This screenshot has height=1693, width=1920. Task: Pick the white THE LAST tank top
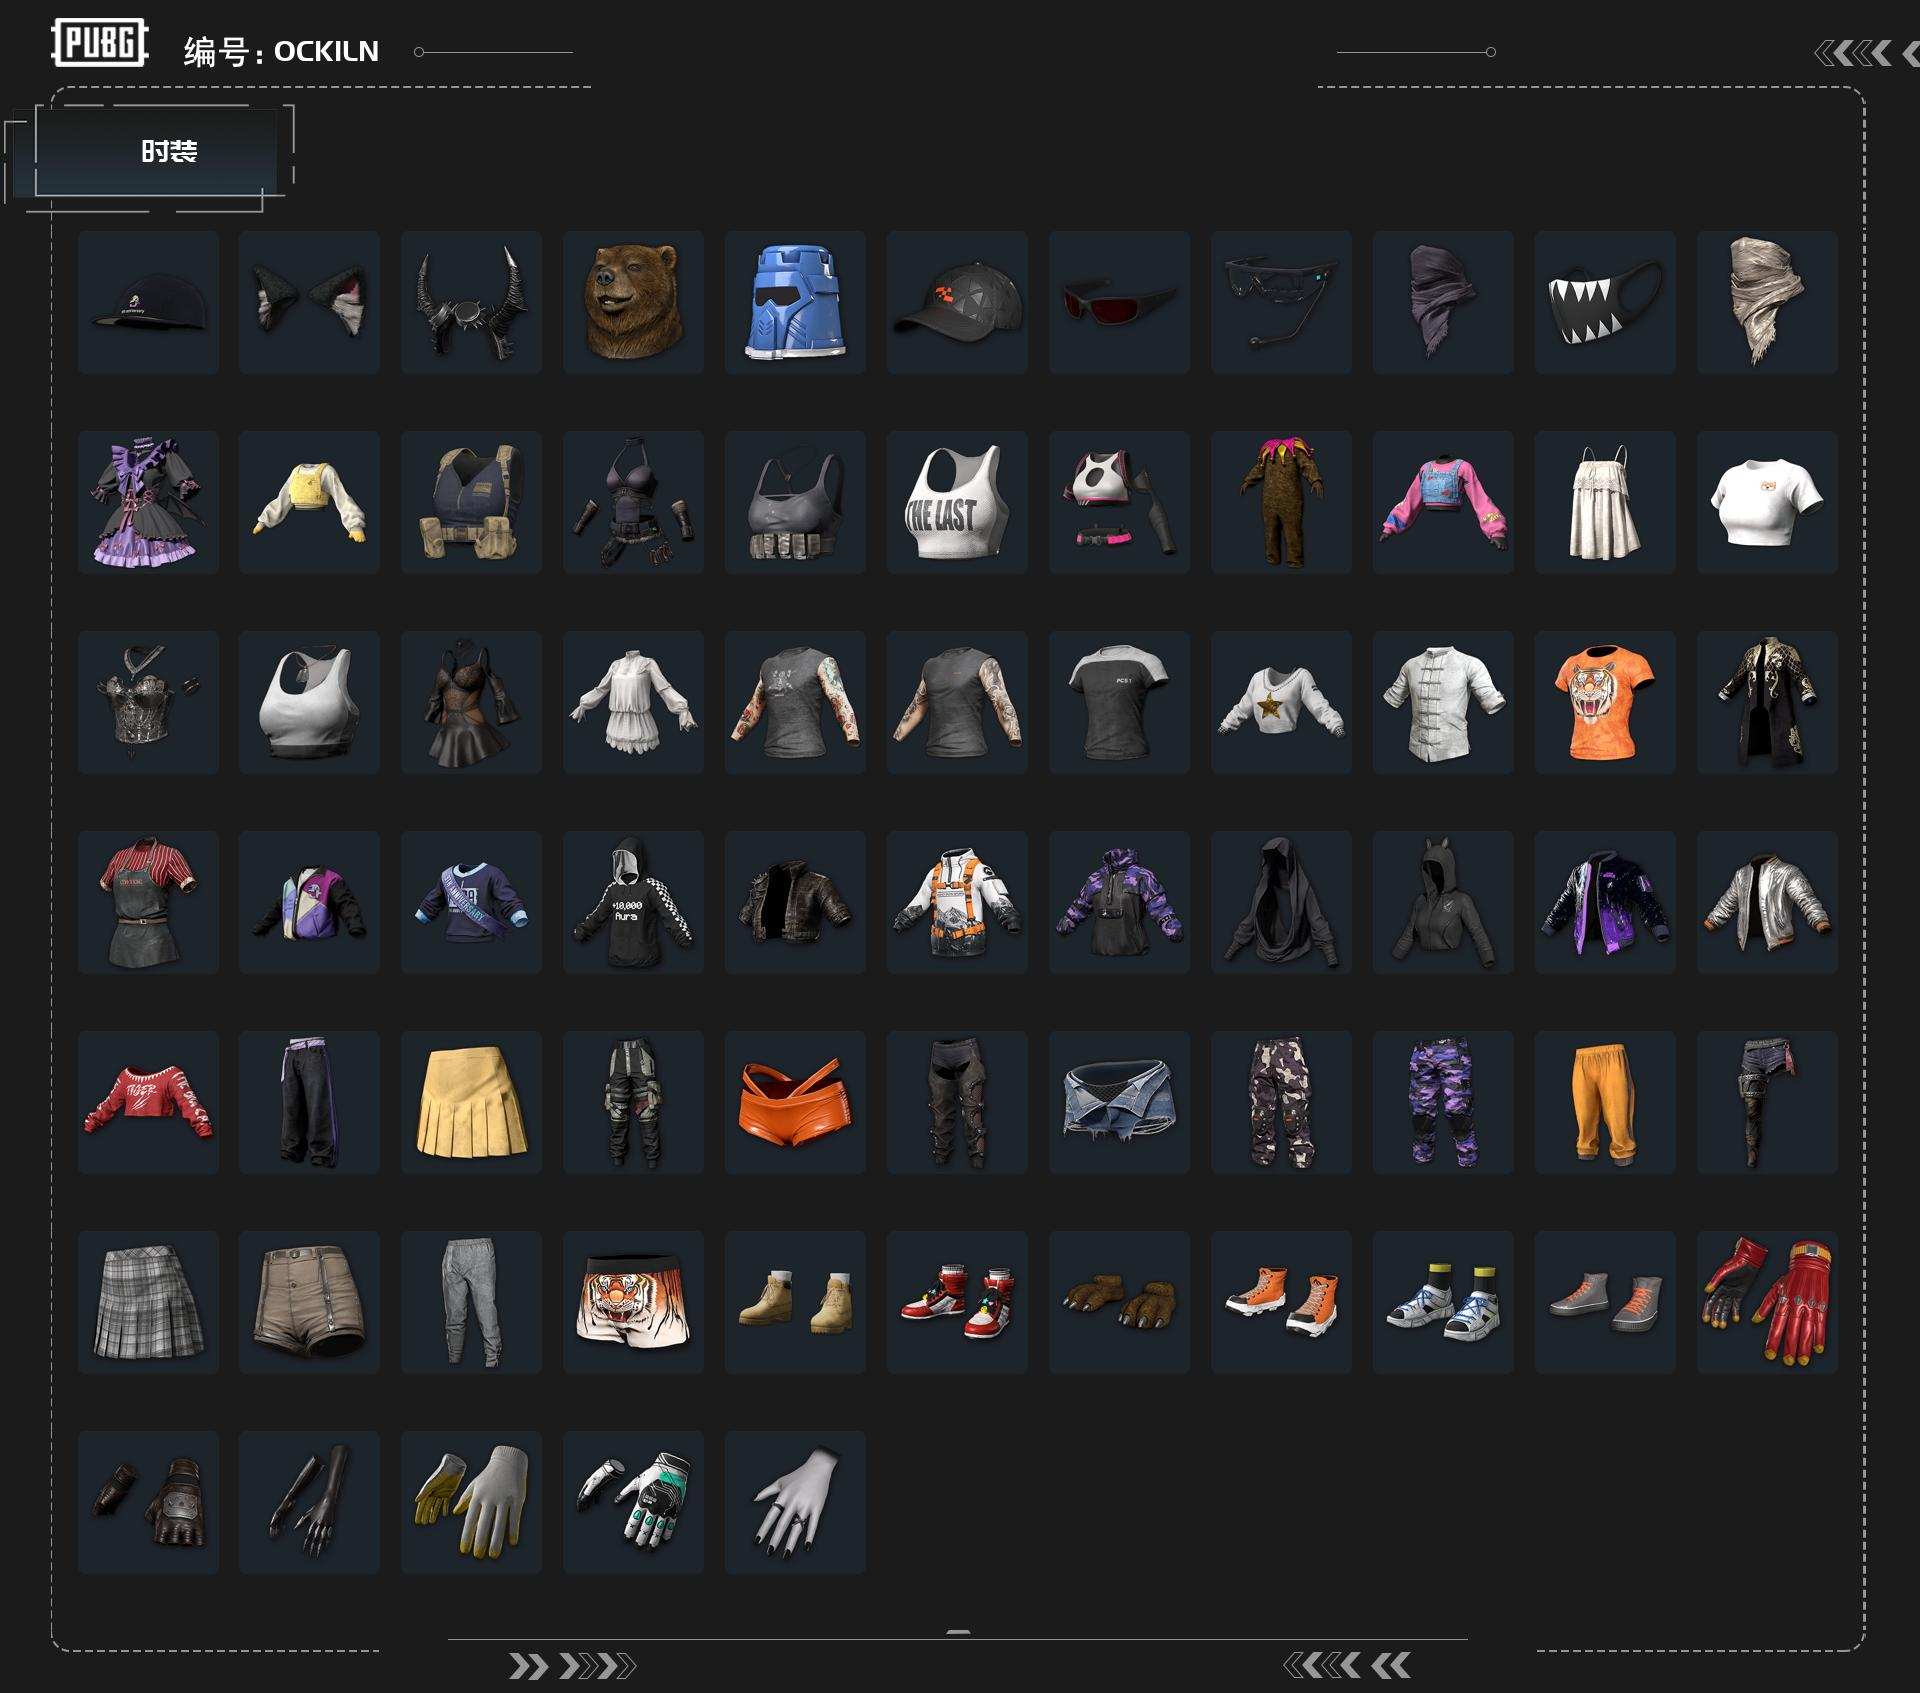[x=957, y=502]
